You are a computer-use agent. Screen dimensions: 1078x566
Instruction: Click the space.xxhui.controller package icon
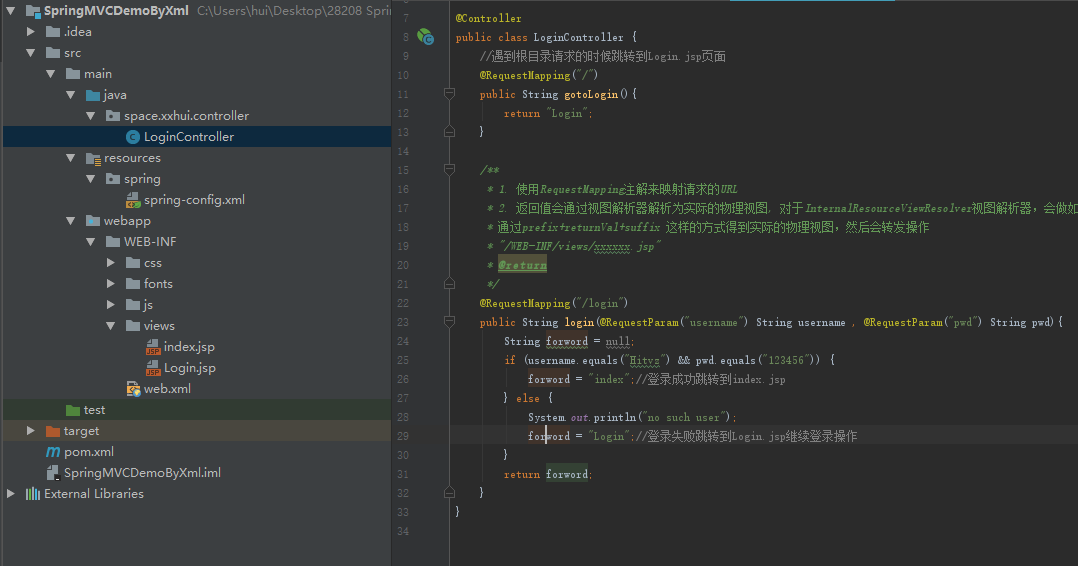tap(113, 116)
